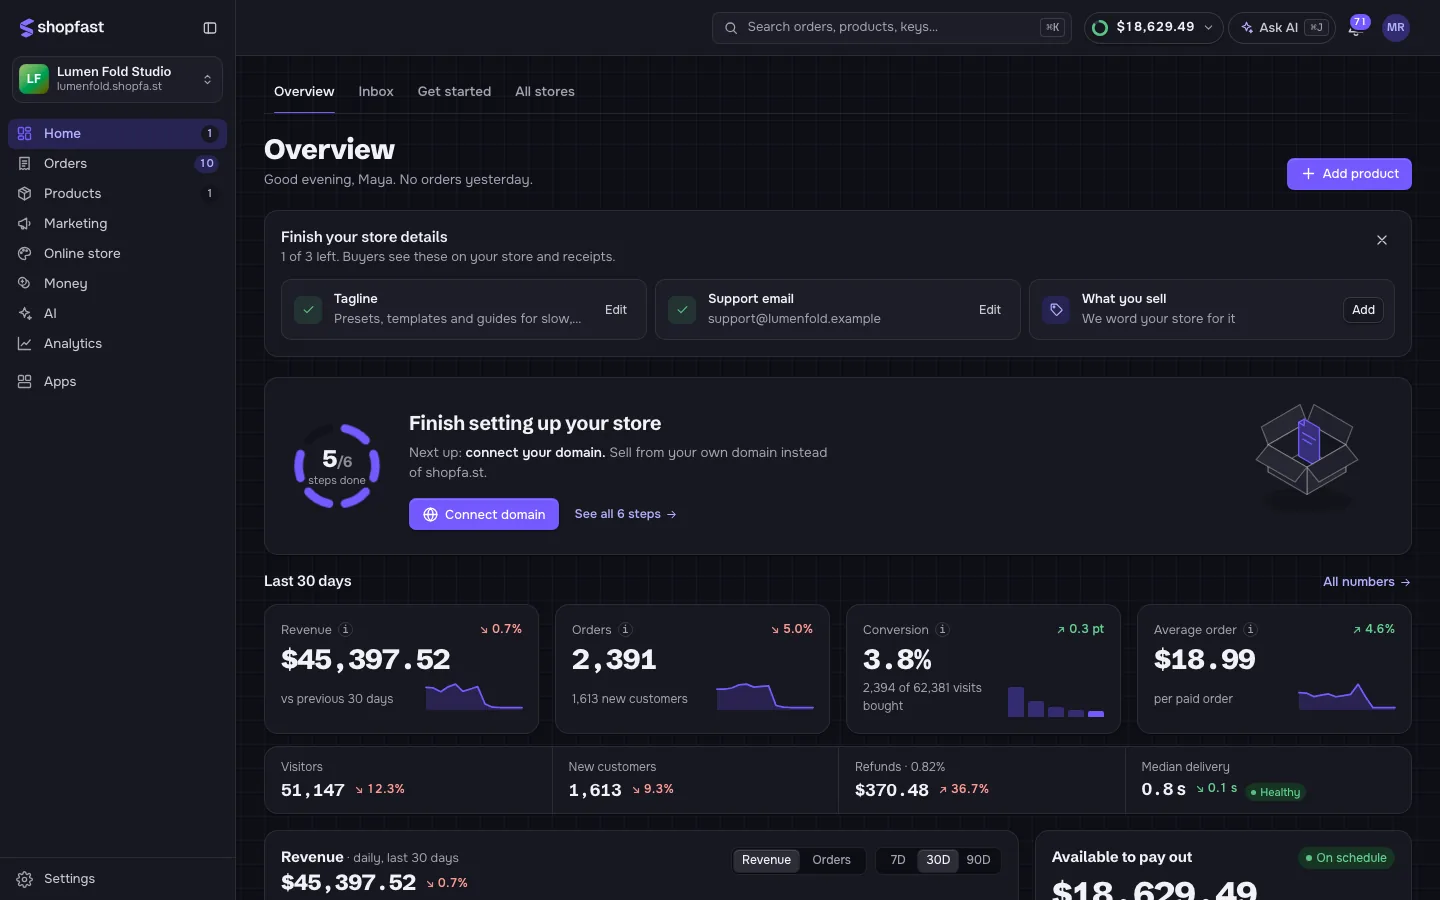Select the 90D time range

tap(978, 860)
